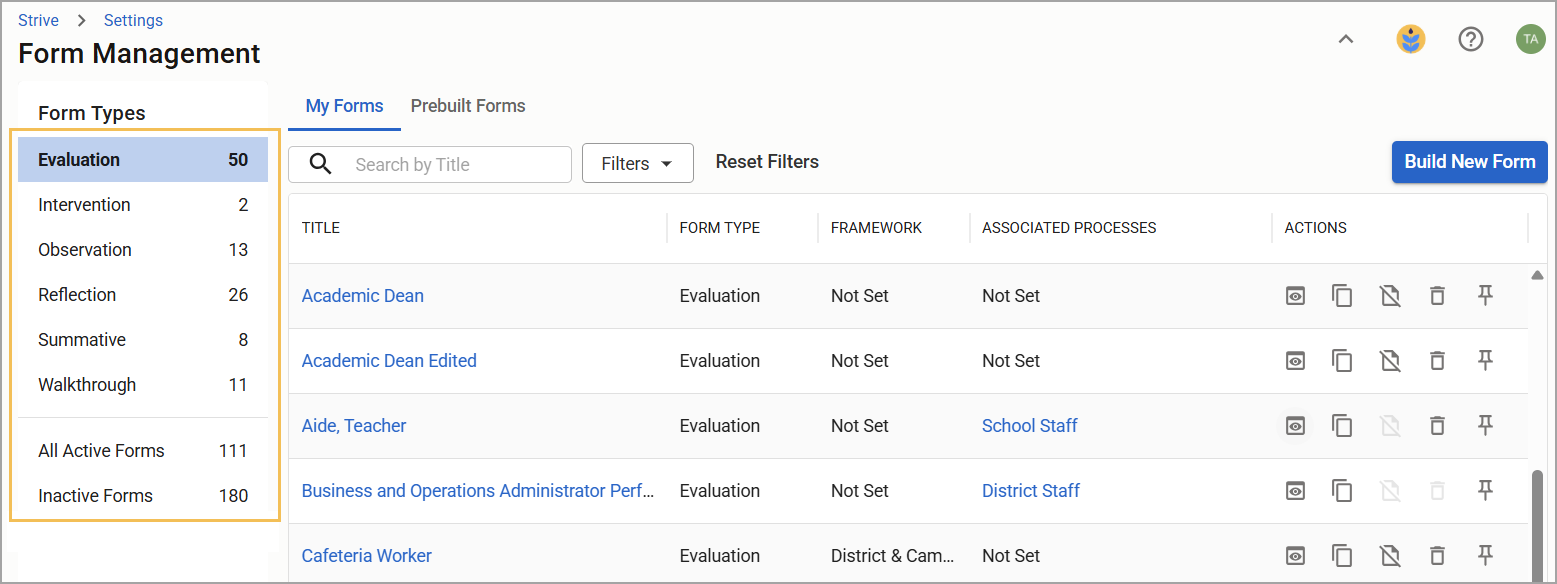Click Reset Filters
This screenshot has width=1557, height=584.
(767, 162)
